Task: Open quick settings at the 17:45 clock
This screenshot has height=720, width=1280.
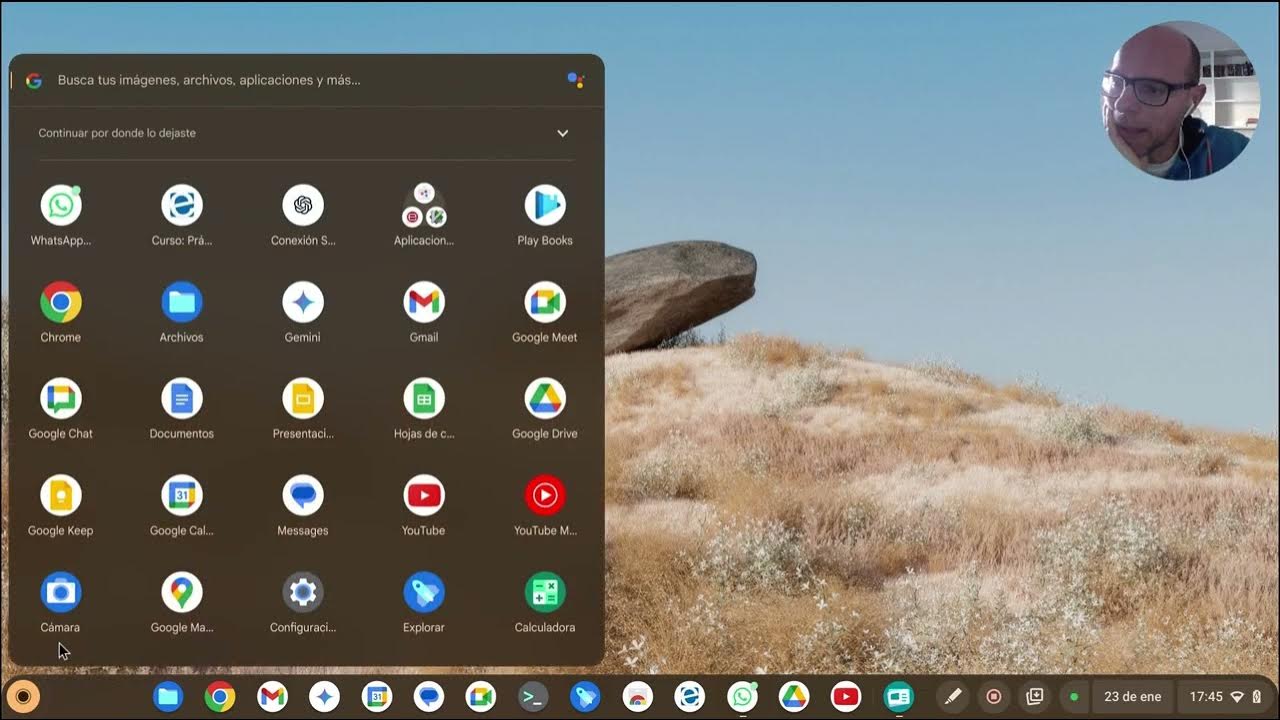Action: pyautogui.click(x=1225, y=696)
